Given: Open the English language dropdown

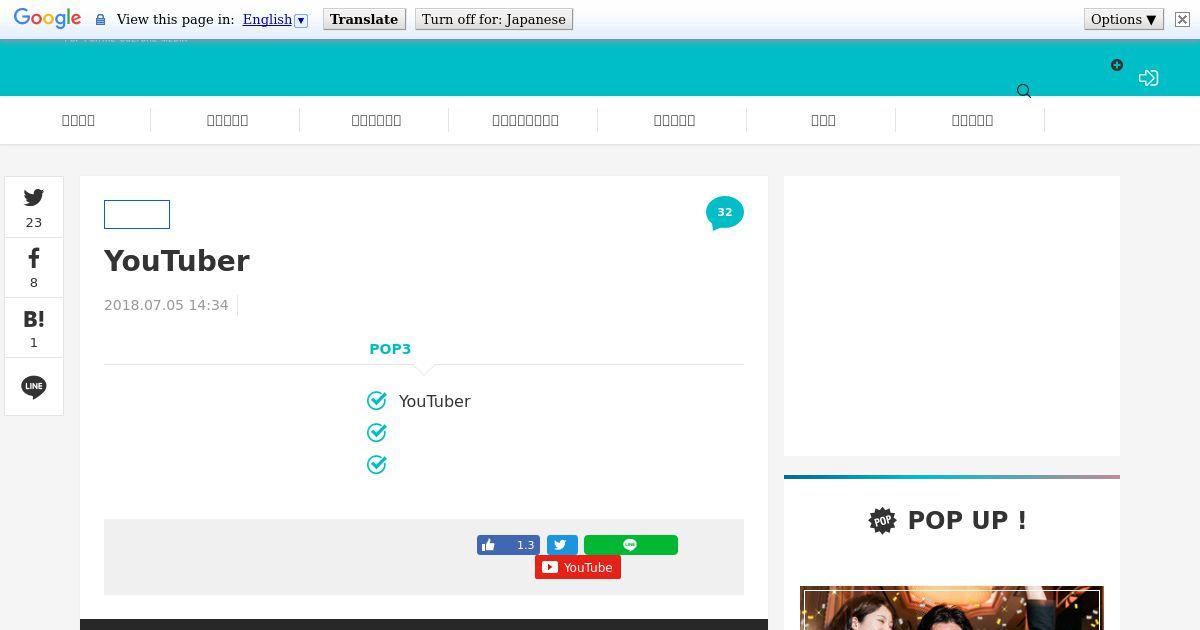Looking at the screenshot, I should (275, 19).
